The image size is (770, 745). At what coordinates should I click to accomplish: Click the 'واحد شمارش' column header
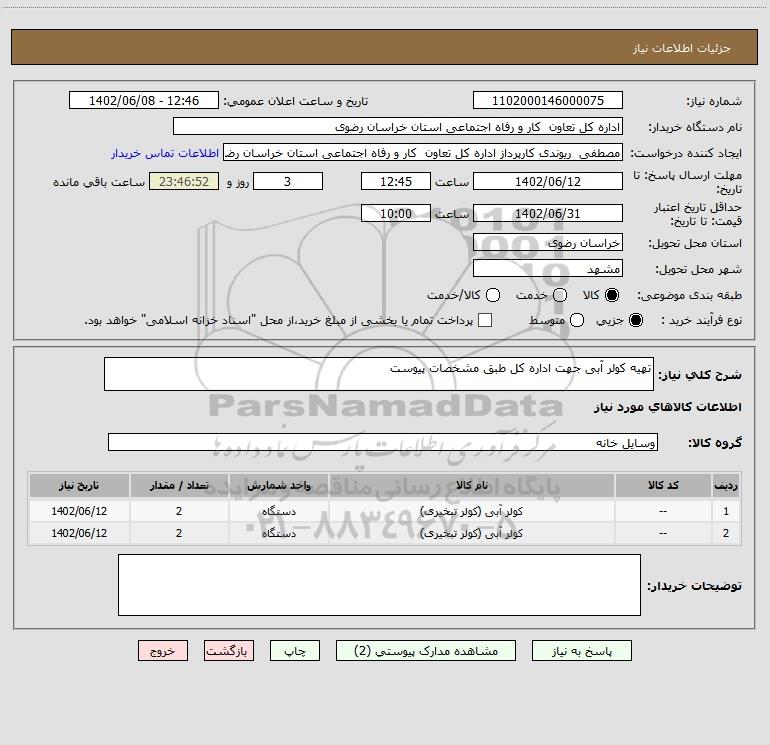coord(278,485)
